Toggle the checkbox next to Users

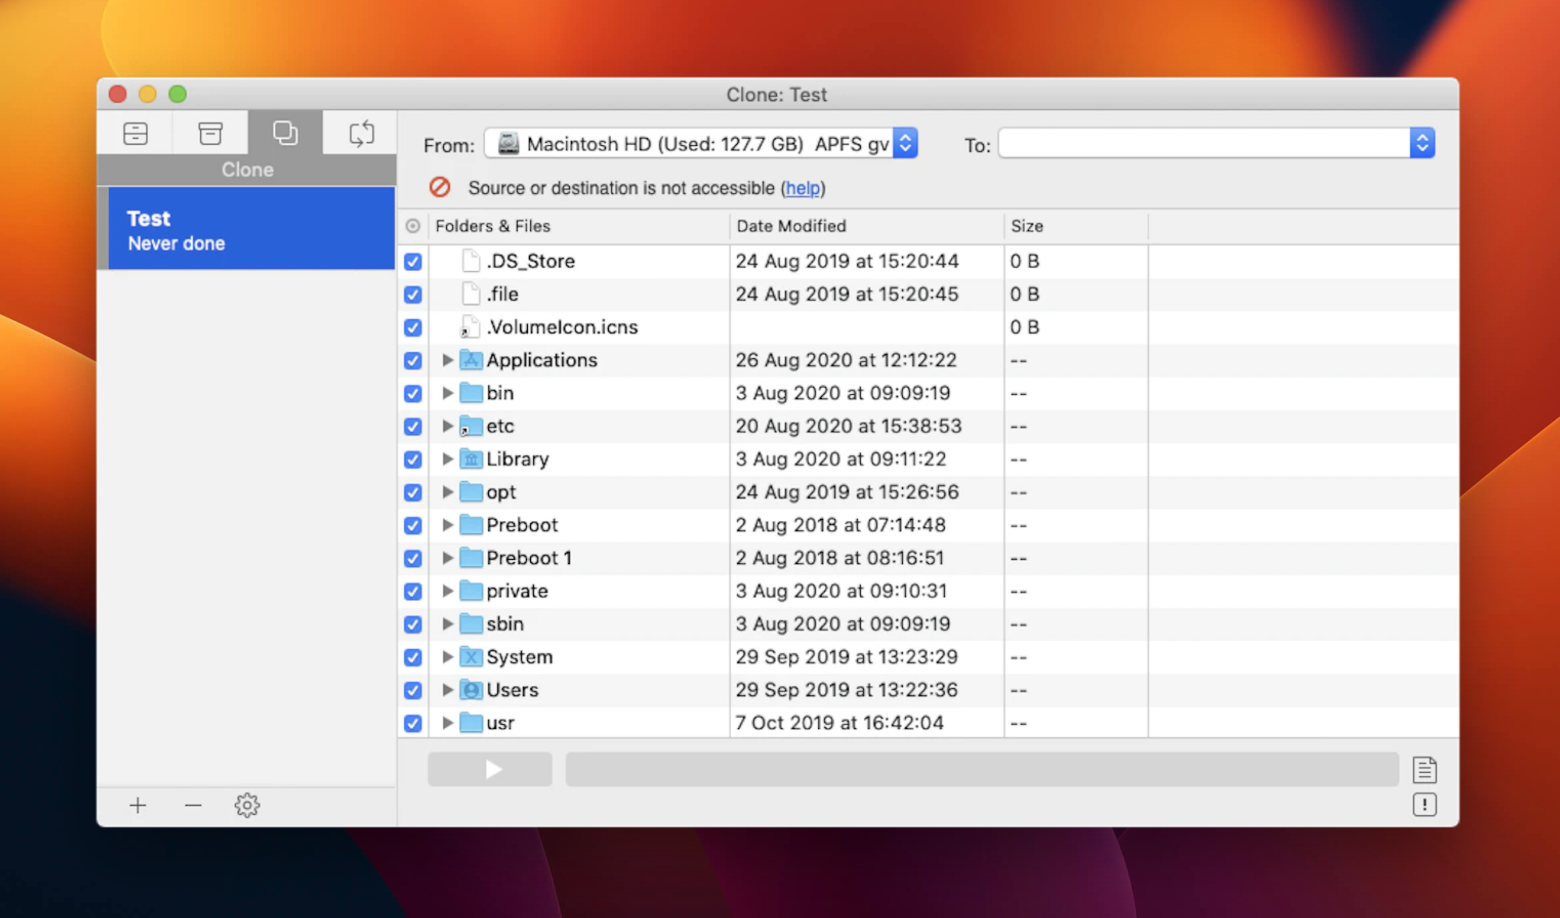(413, 690)
